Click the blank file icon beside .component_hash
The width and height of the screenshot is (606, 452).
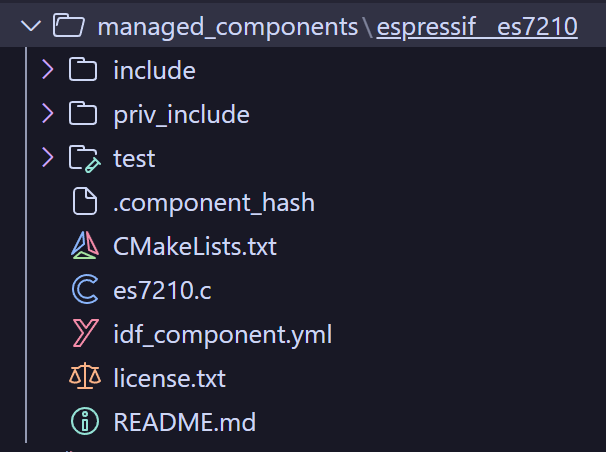click(x=84, y=202)
